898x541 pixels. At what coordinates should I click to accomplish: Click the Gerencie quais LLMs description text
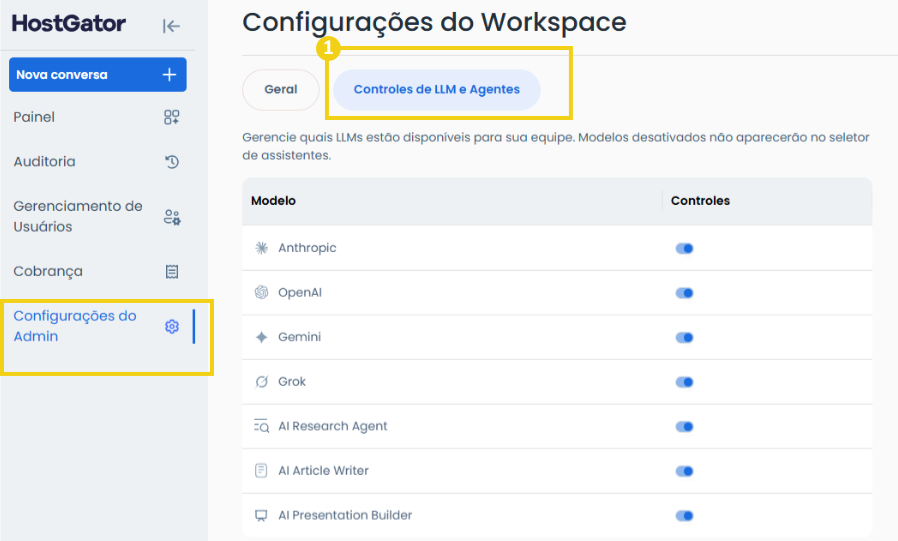point(556,146)
